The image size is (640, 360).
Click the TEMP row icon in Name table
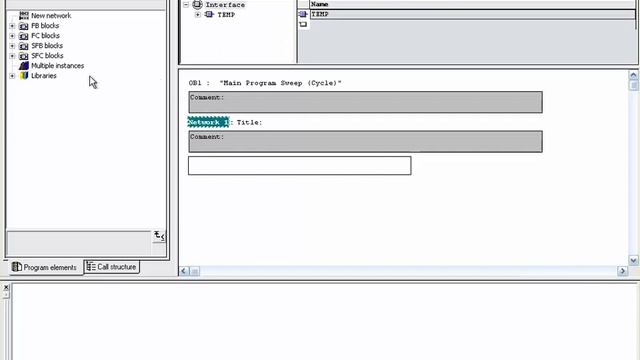tap(303, 14)
